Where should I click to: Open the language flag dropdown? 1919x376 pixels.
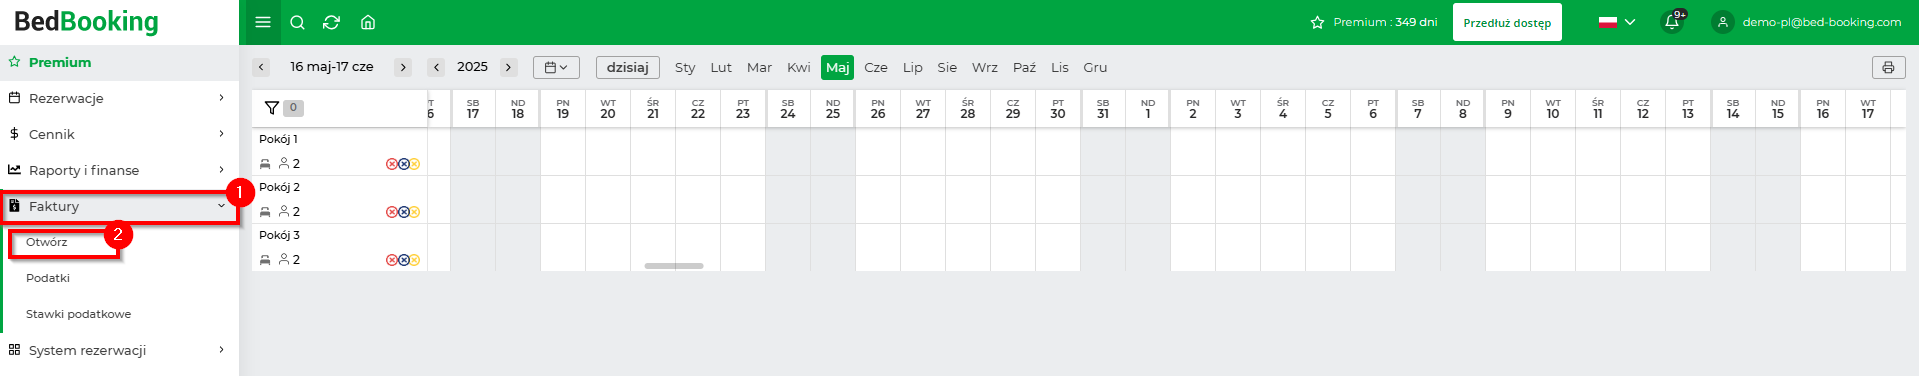tap(1617, 22)
